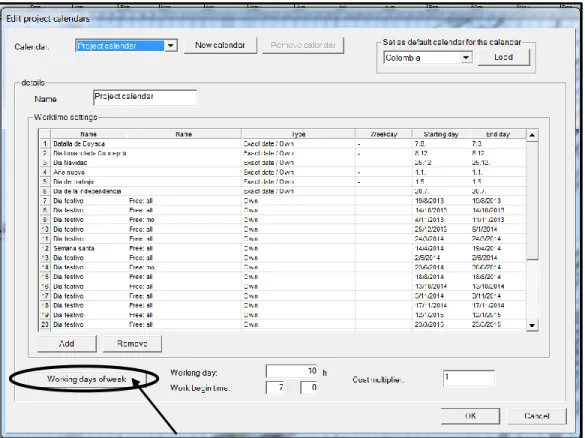This screenshot has height=438, width=585.
Task: Click the Remove calendar button
Action: (x=303, y=45)
